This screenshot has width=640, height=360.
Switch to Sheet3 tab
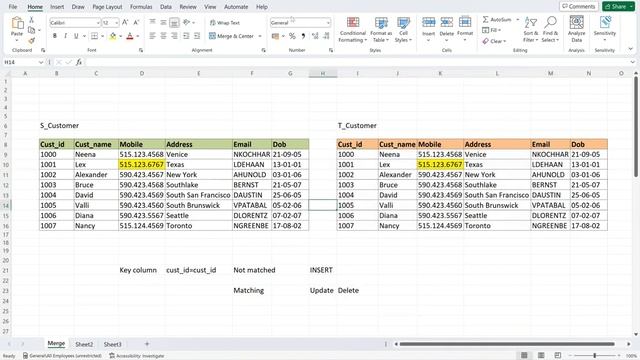tap(112, 344)
